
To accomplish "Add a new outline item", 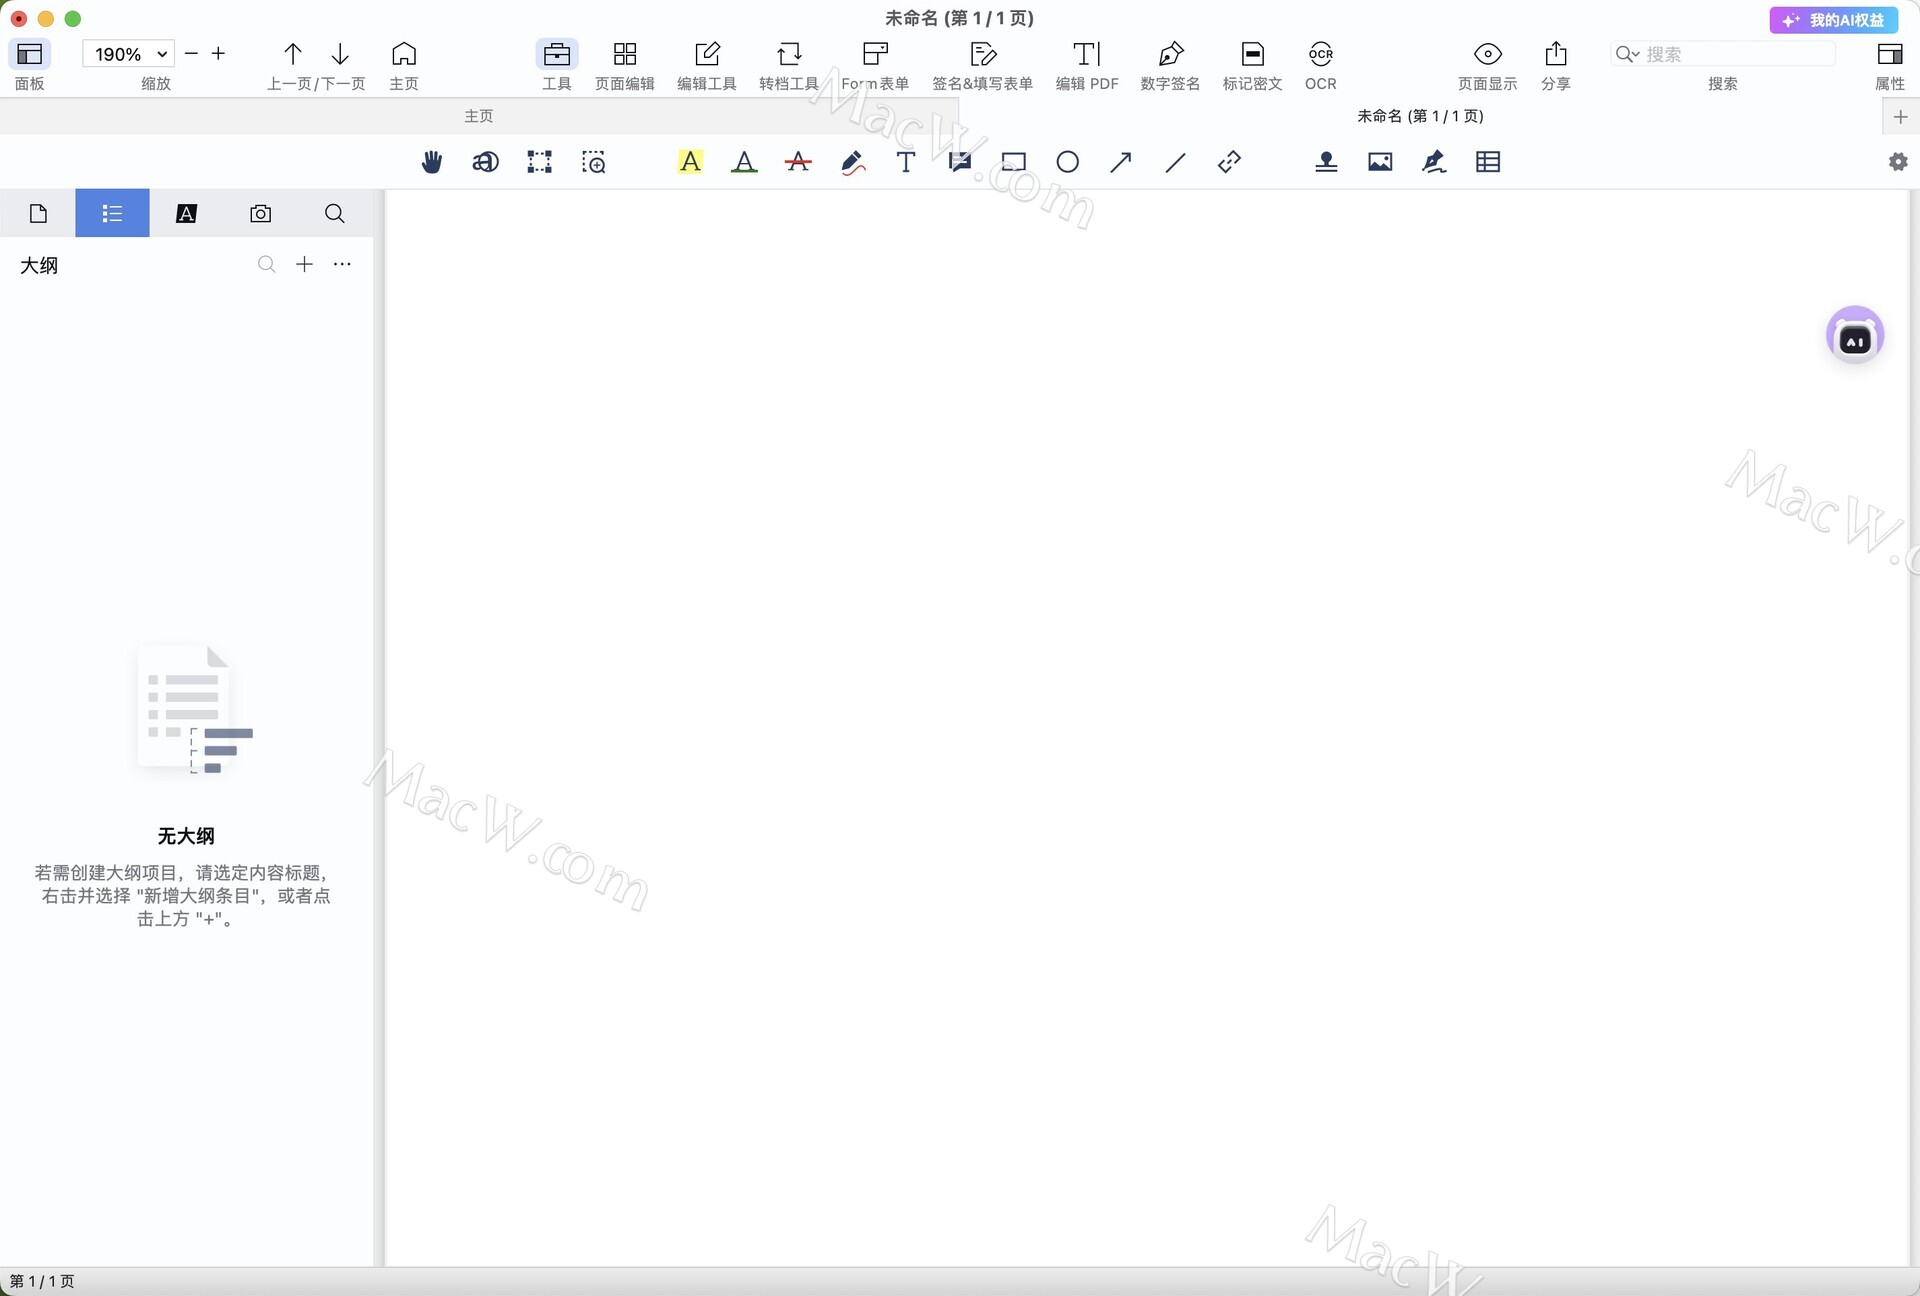I will coord(304,264).
